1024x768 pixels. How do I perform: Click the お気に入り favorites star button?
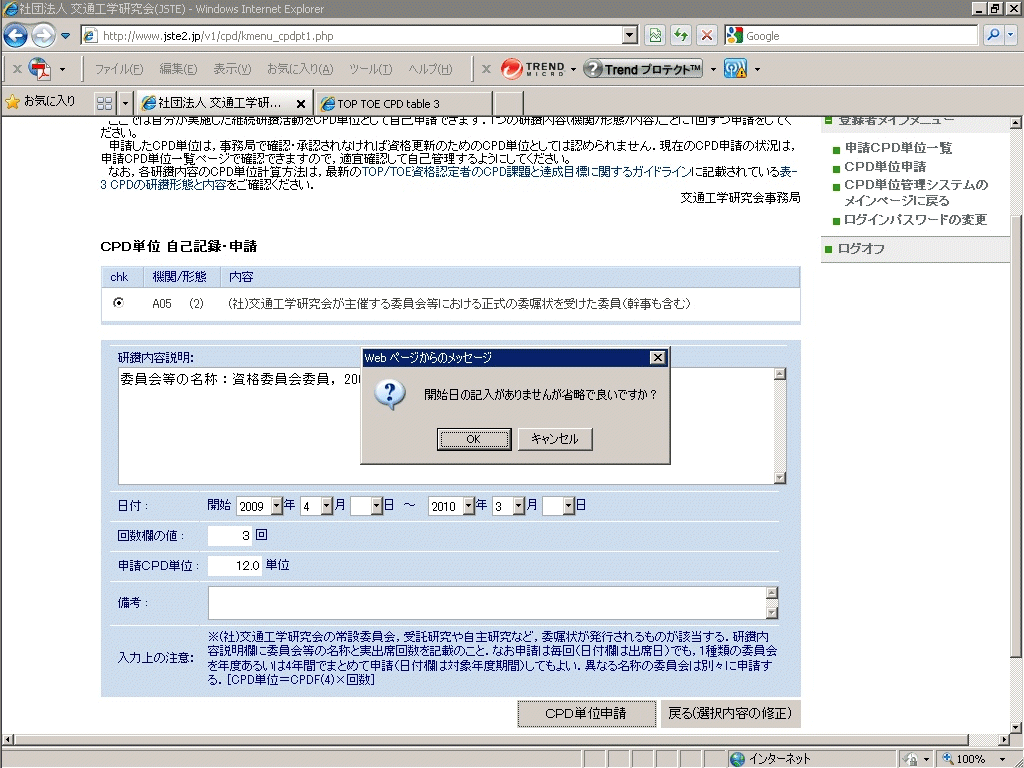[x=40, y=101]
